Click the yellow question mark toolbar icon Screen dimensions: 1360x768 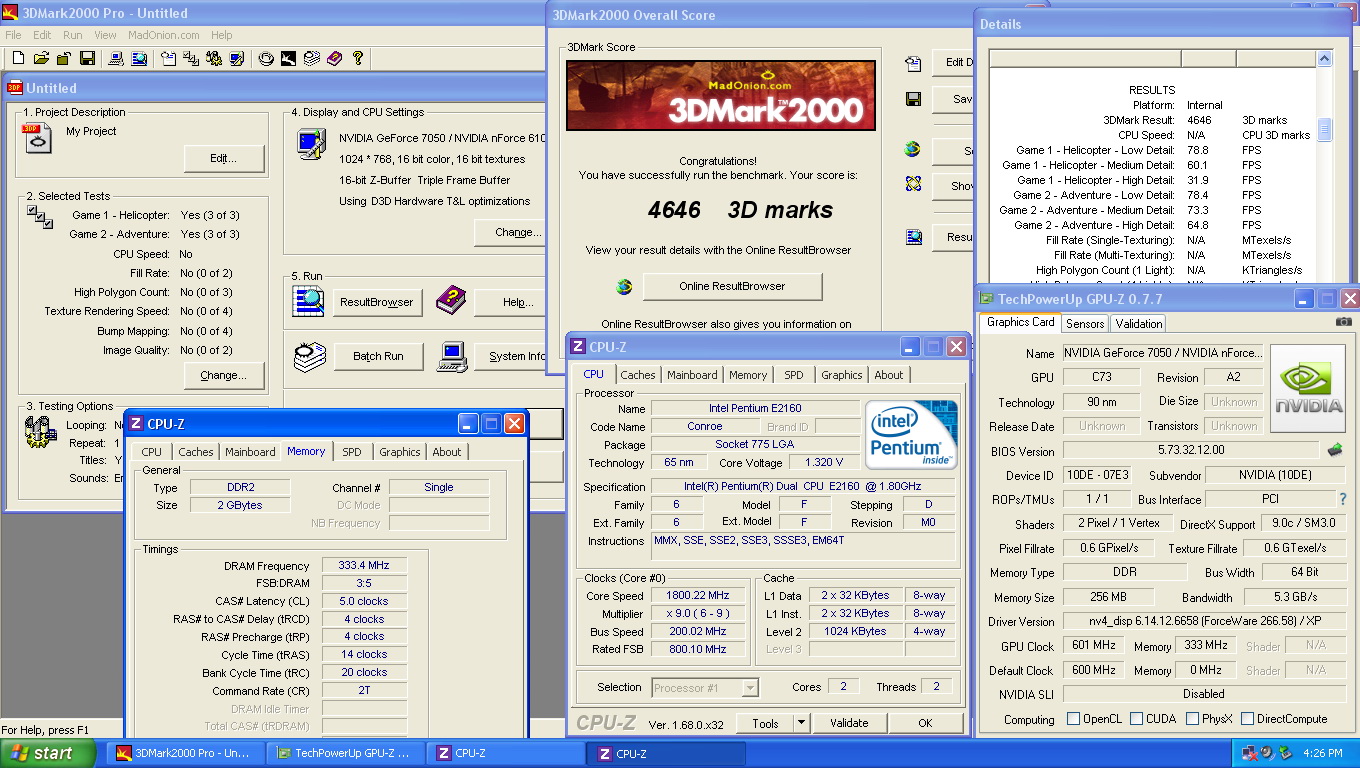coord(358,59)
